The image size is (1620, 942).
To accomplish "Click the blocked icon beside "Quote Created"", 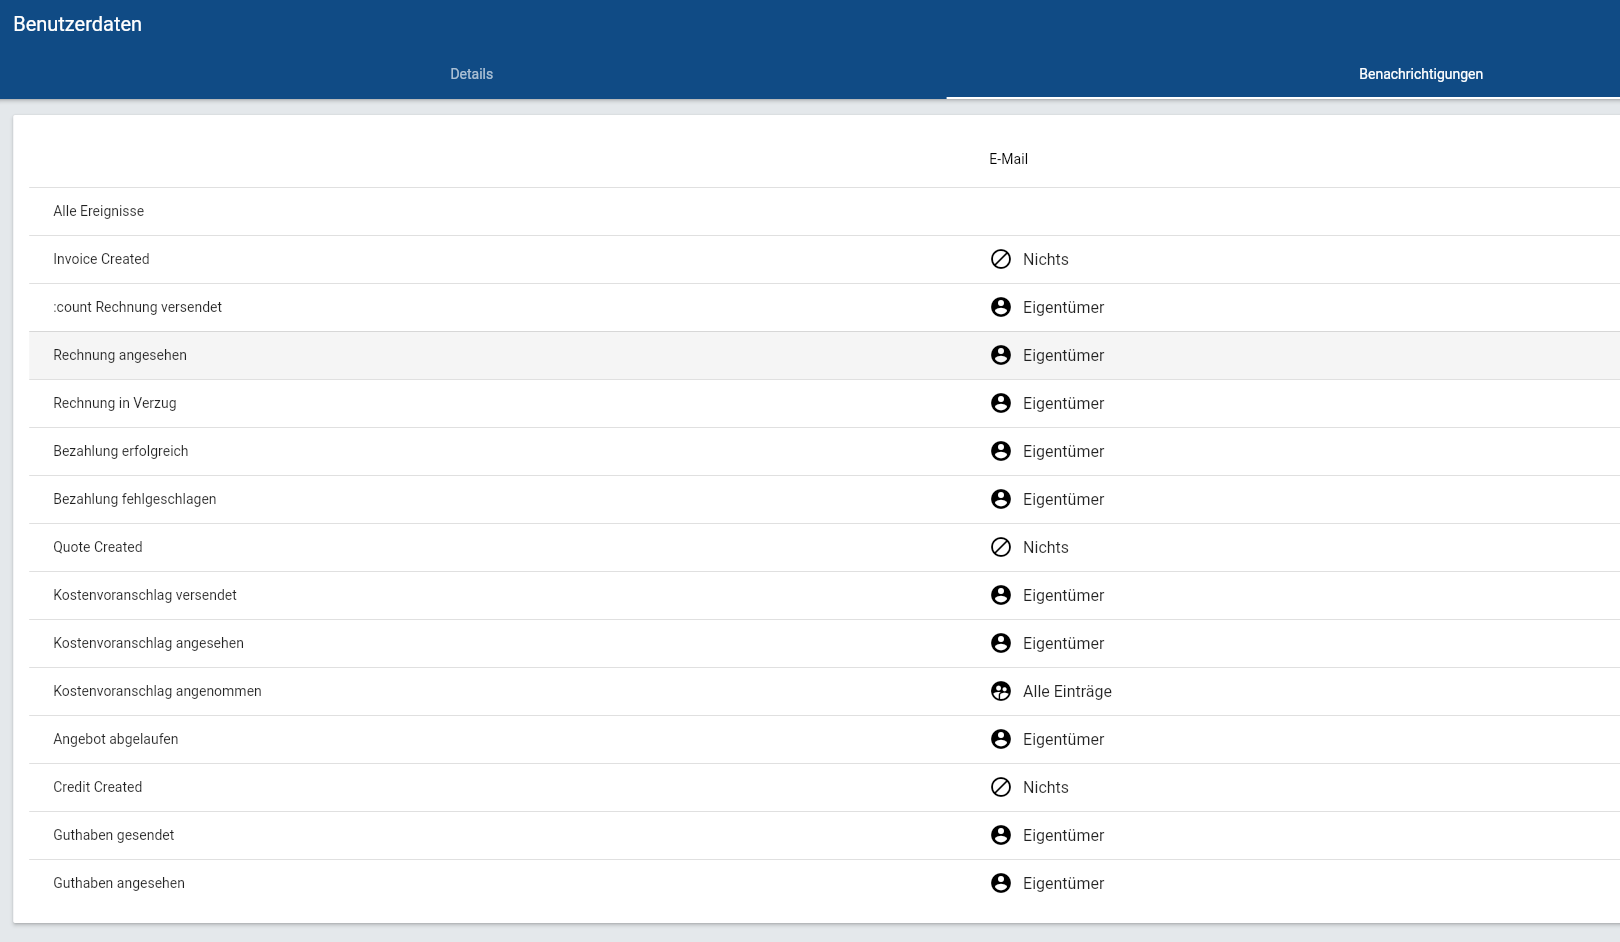I will pyautogui.click(x=1001, y=547).
